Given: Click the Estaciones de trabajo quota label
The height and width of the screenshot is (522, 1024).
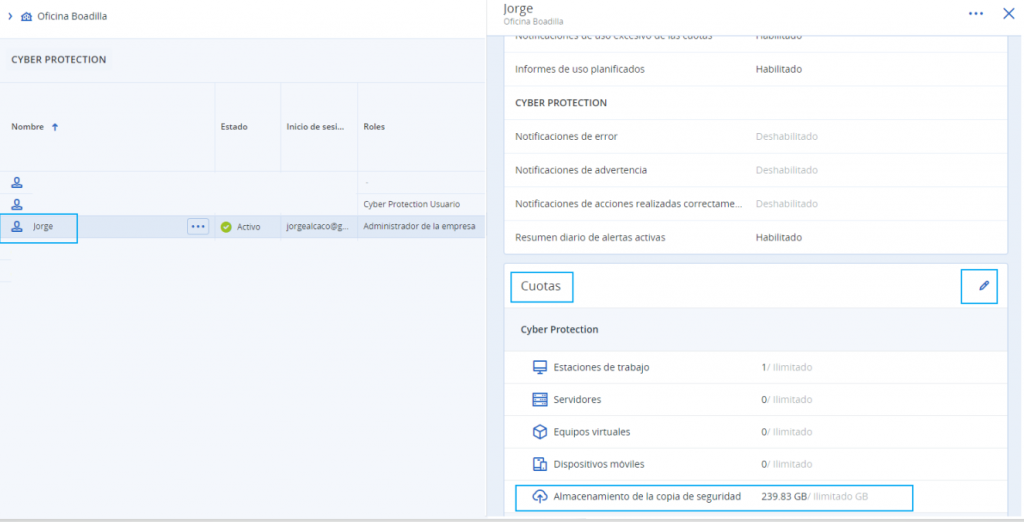Looking at the screenshot, I should 601,367.
